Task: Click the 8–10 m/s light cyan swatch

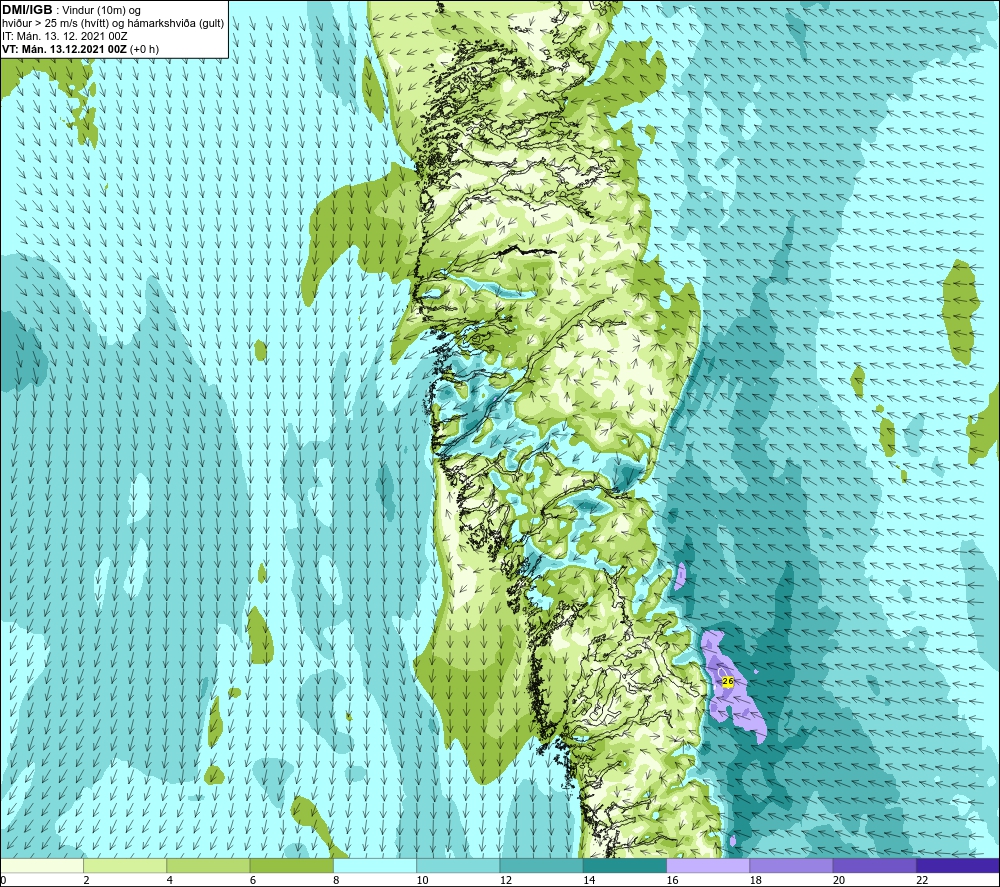Action: [375, 865]
